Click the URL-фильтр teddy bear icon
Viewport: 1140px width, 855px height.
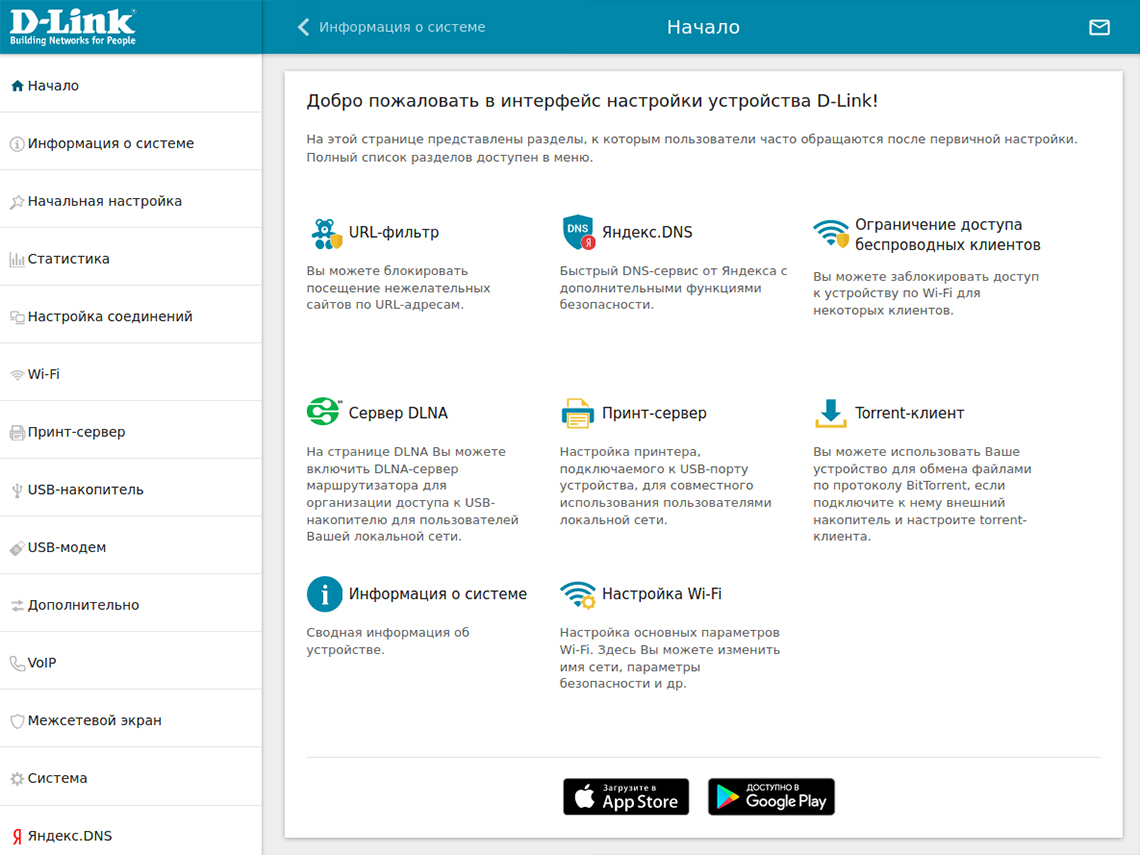326,233
